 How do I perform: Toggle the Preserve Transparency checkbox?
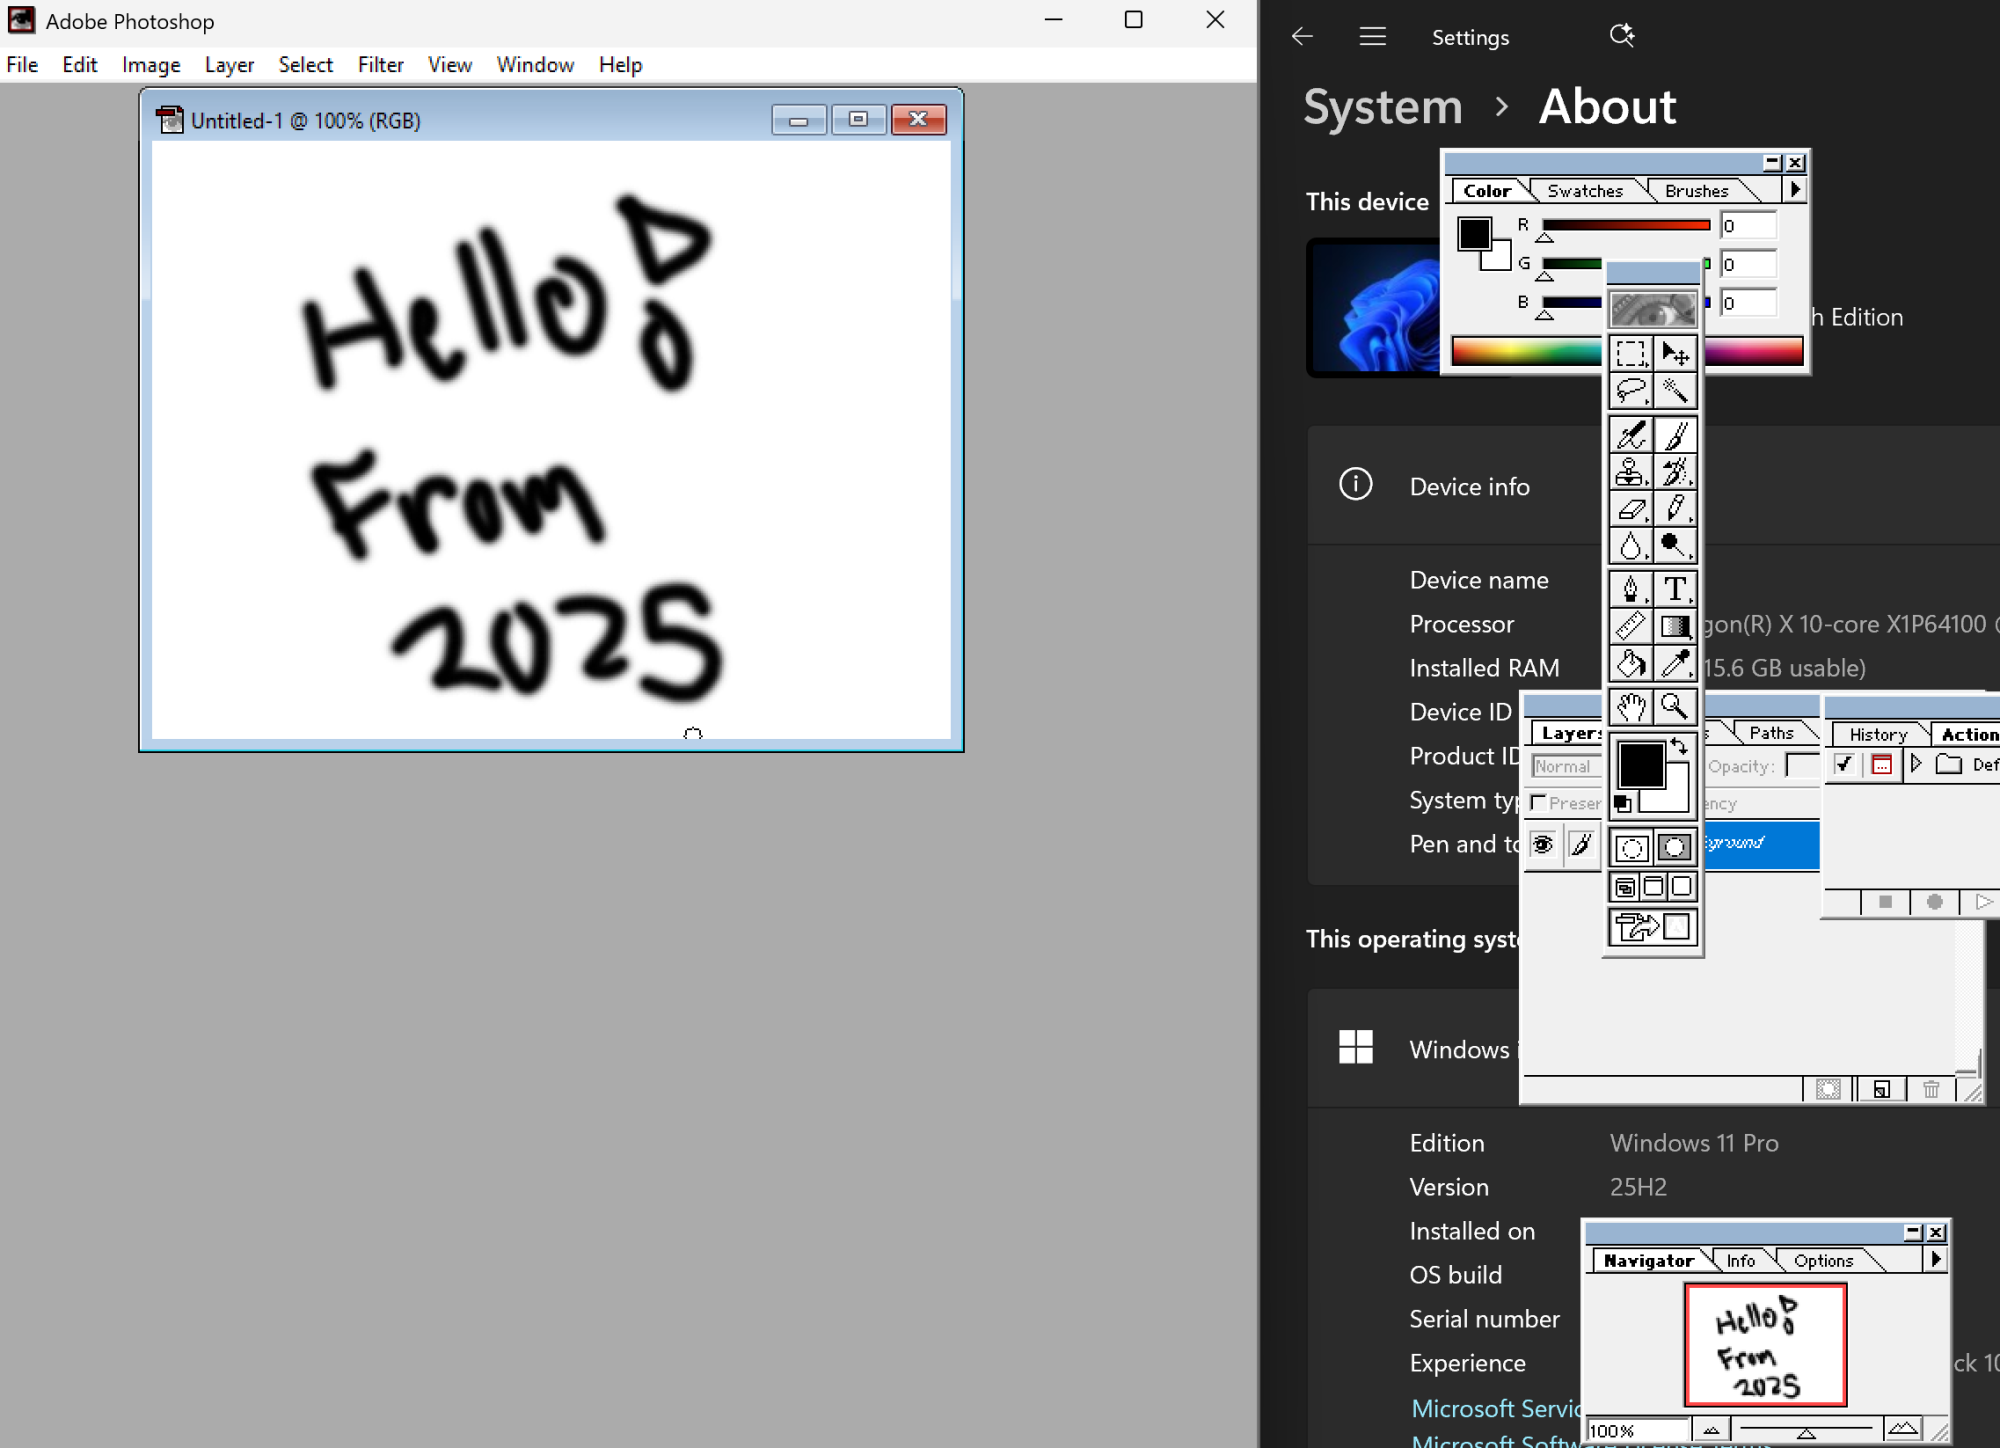click(x=1538, y=803)
